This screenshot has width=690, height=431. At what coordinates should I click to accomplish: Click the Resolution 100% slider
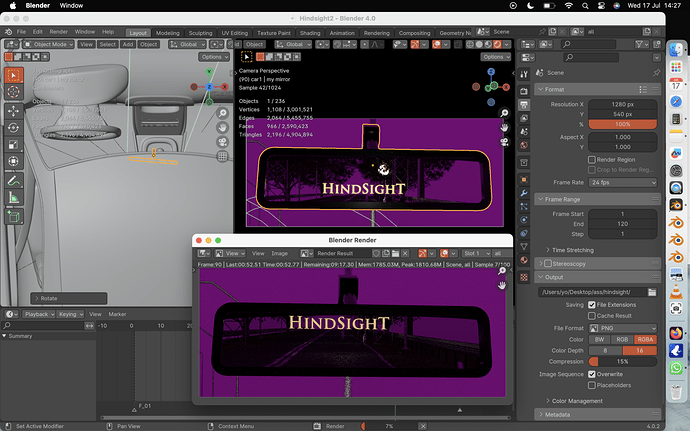tap(623, 124)
